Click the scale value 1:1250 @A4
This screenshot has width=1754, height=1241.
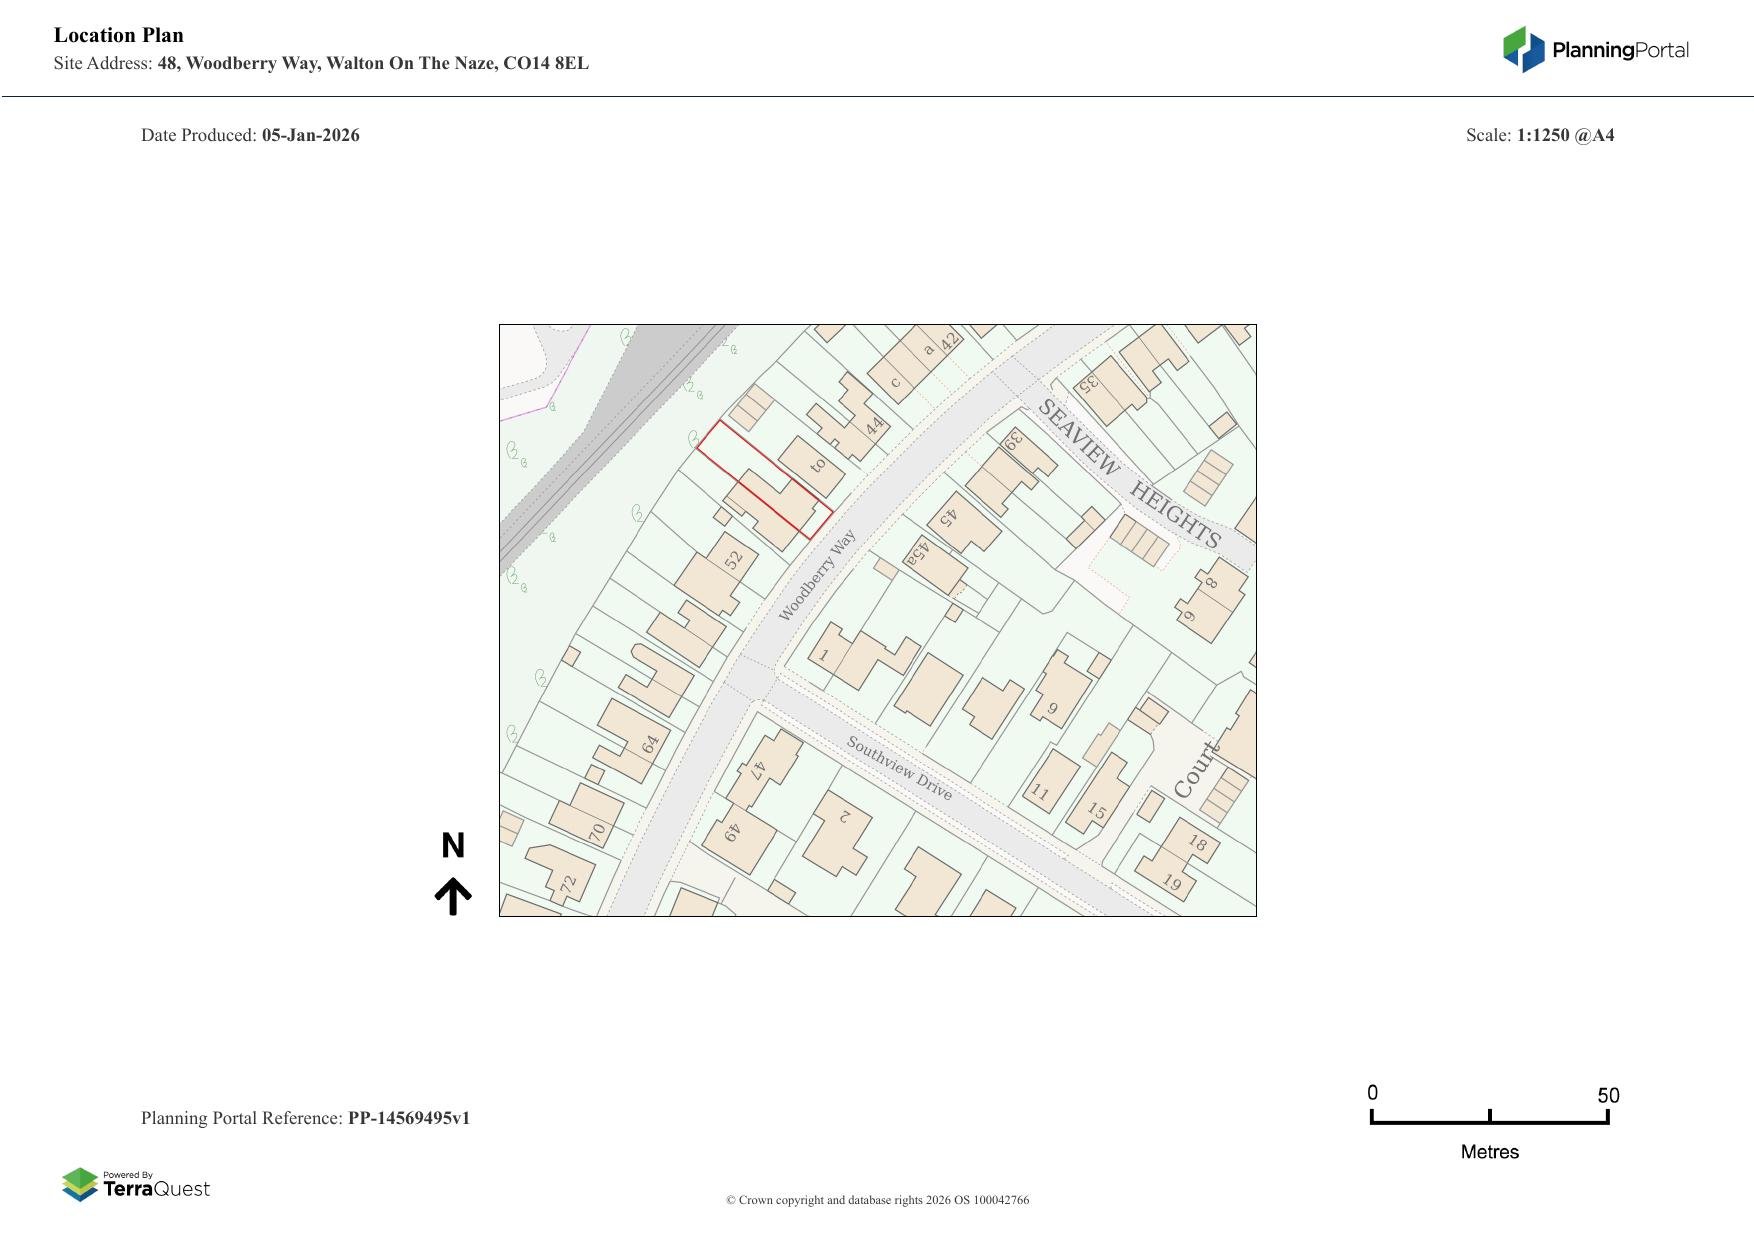[1564, 135]
